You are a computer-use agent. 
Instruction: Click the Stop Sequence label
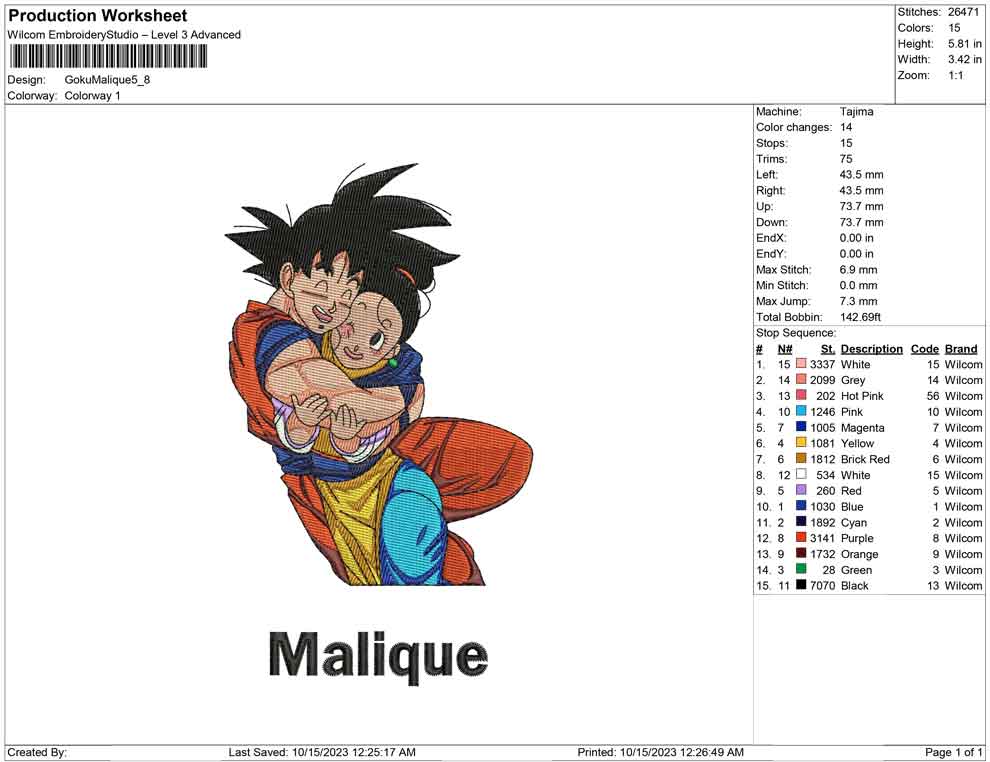(x=796, y=333)
